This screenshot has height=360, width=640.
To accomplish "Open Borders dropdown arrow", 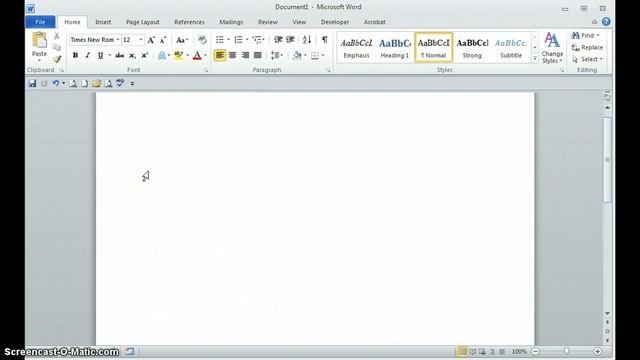I will point(323,55).
